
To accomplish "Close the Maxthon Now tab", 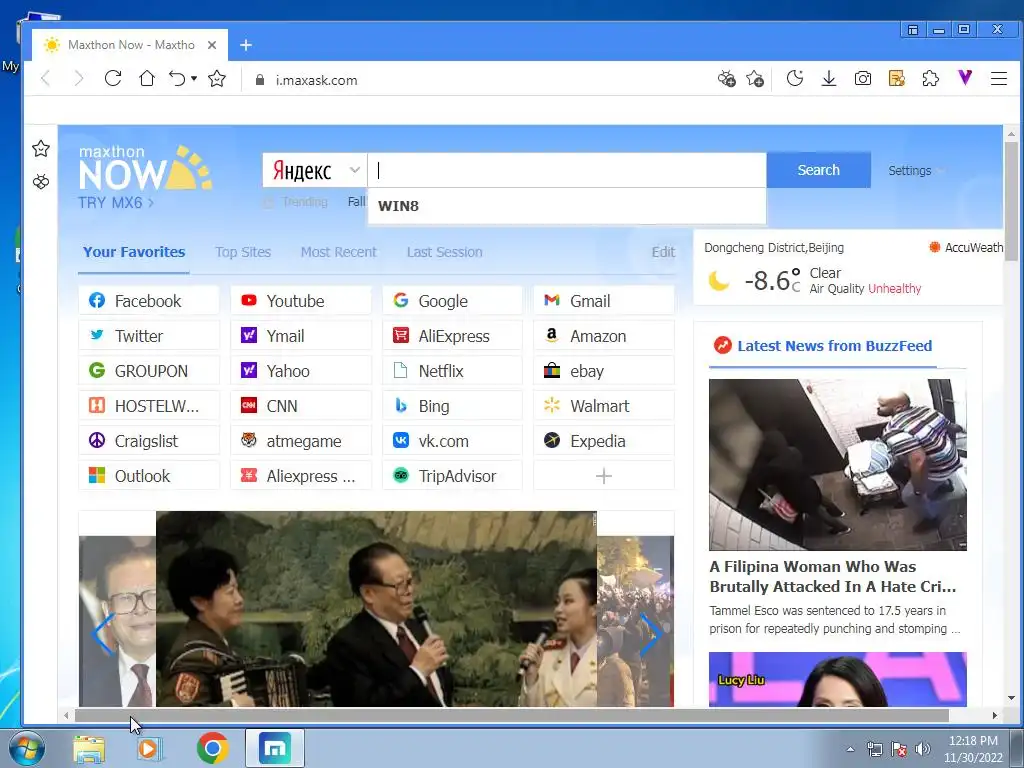I will click(212, 45).
